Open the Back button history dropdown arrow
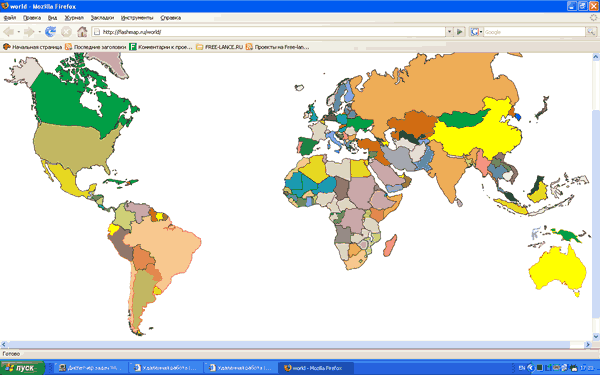The image size is (600, 375). (18, 32)
